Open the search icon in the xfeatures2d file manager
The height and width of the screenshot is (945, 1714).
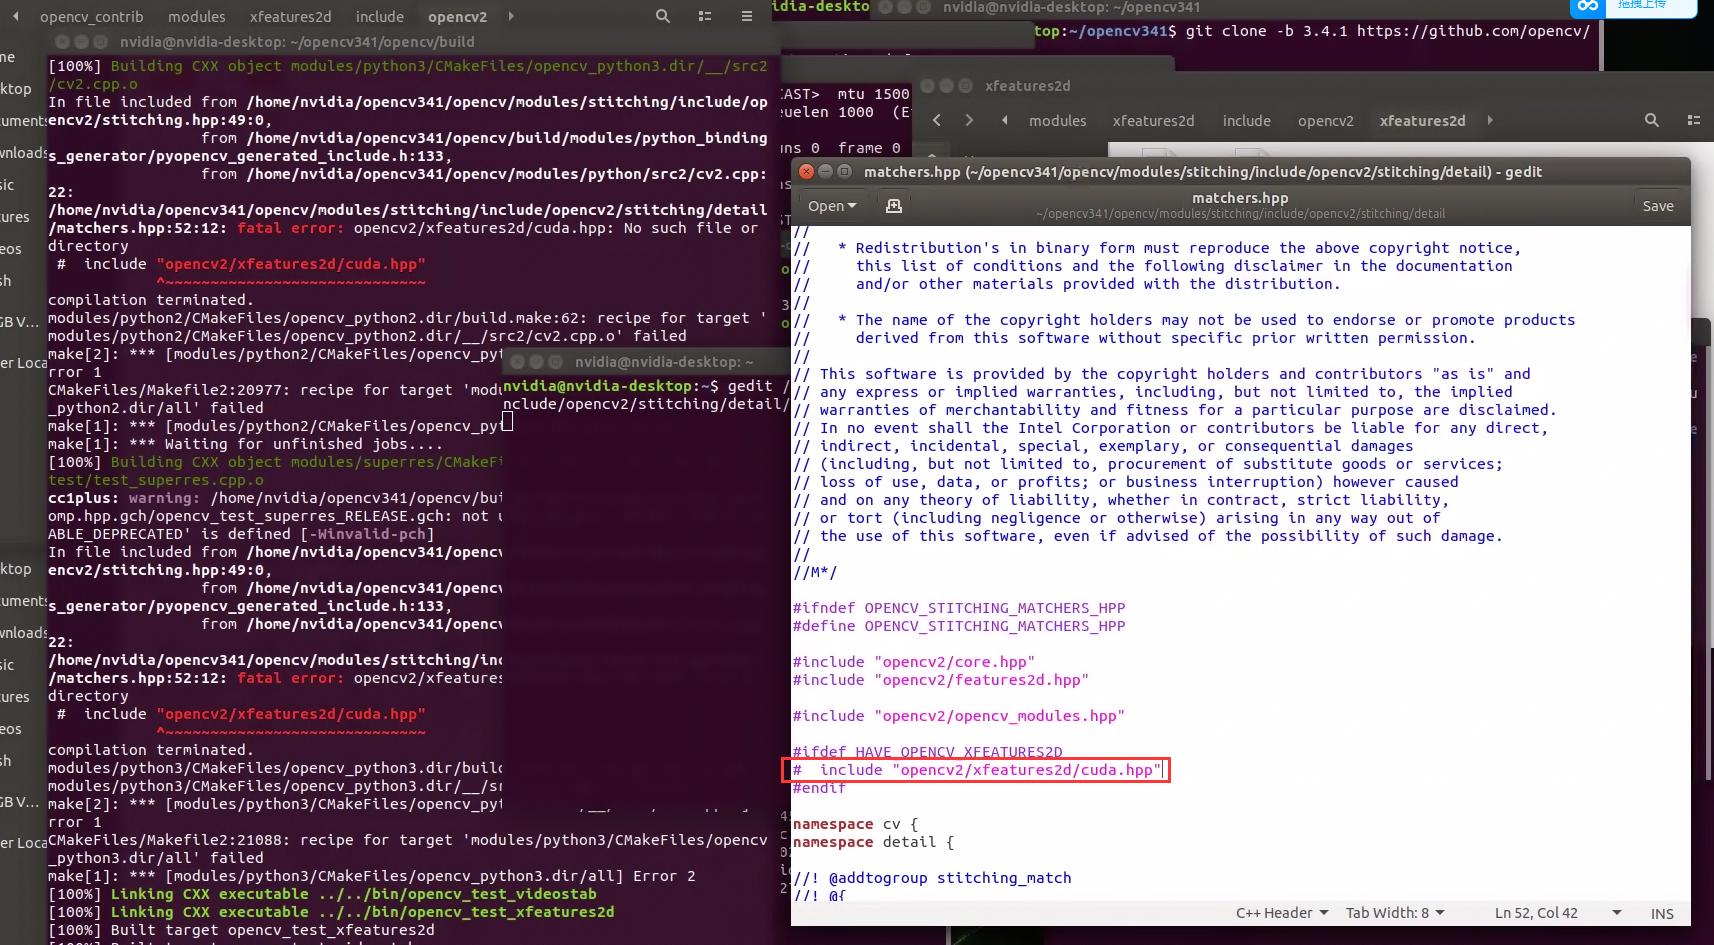[1650, 120]
